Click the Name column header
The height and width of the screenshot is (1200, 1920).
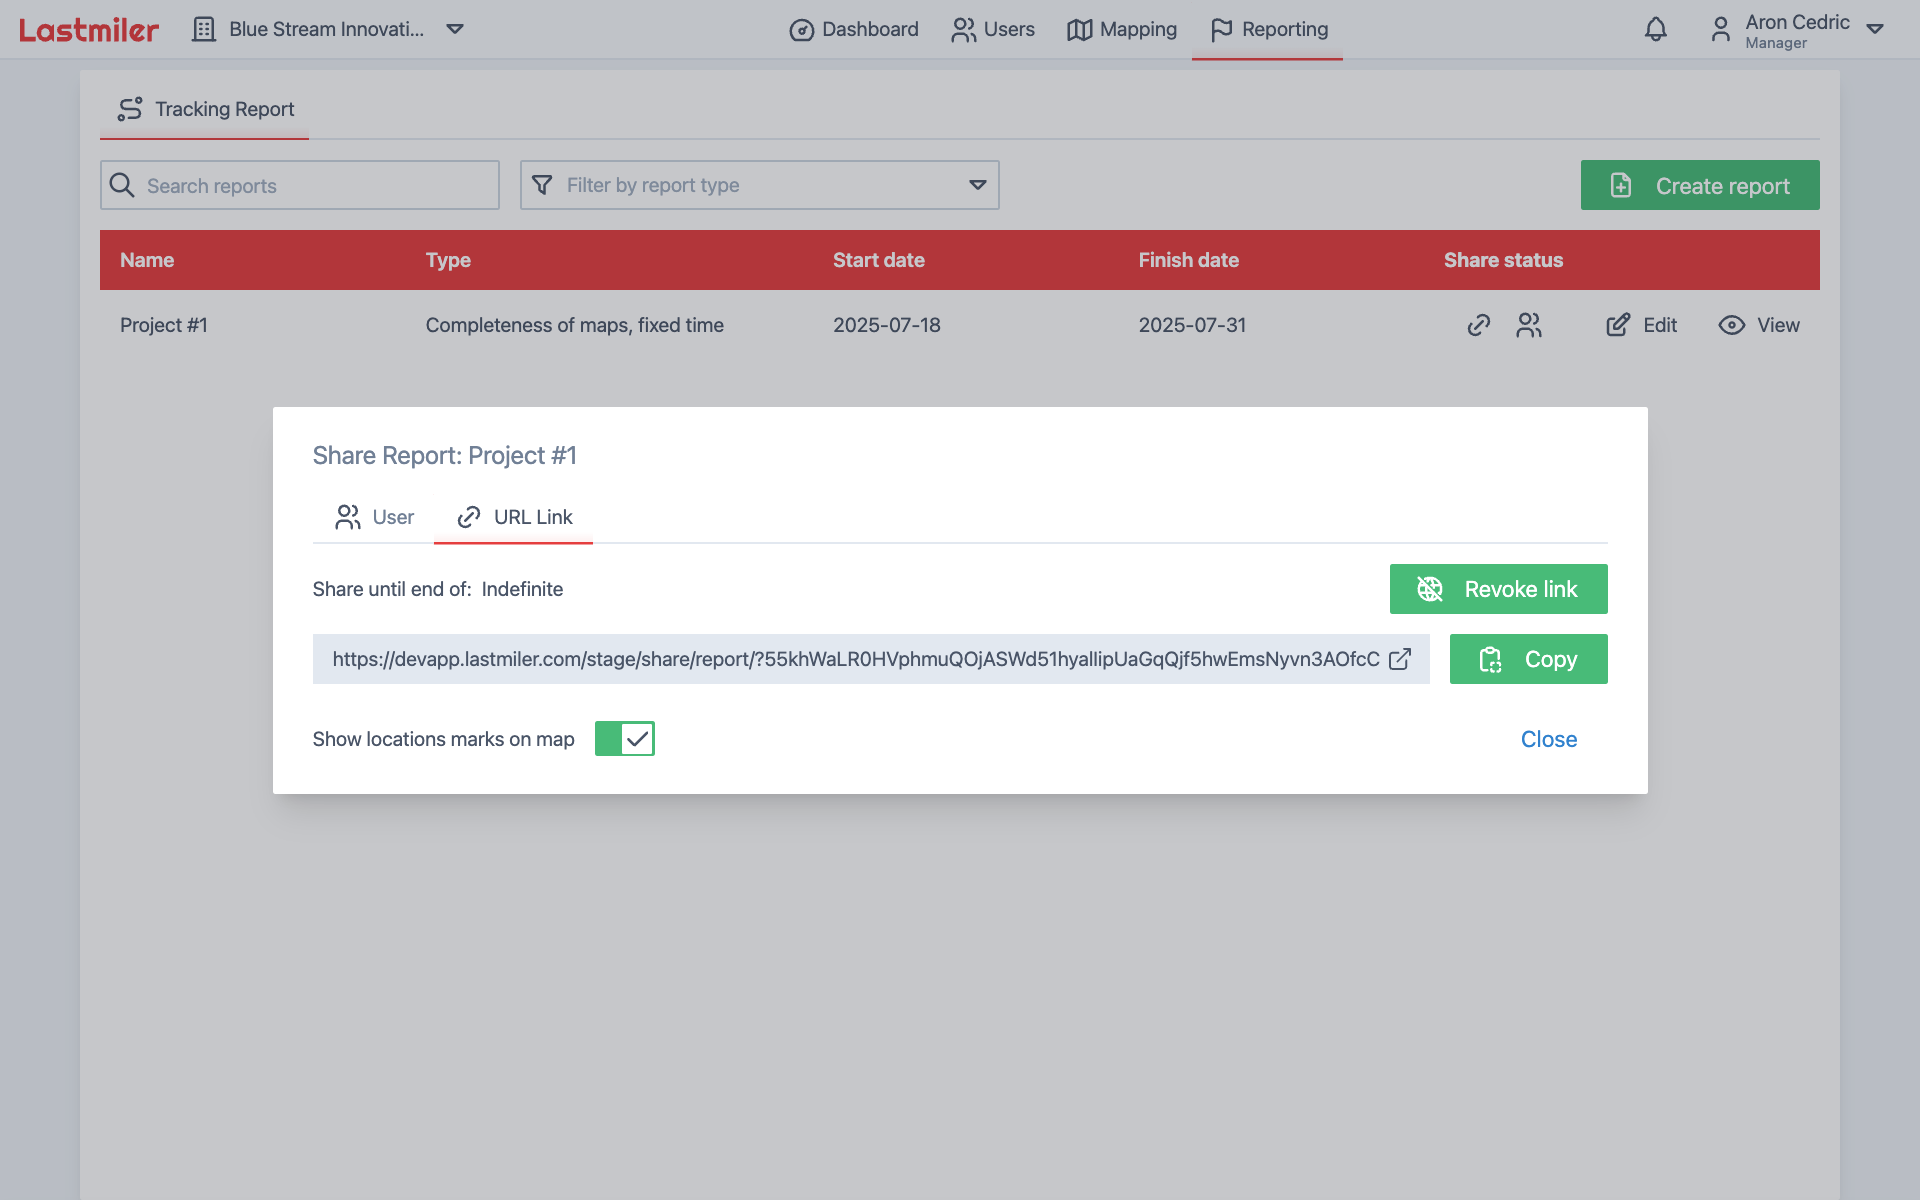(x=147, y=260)
